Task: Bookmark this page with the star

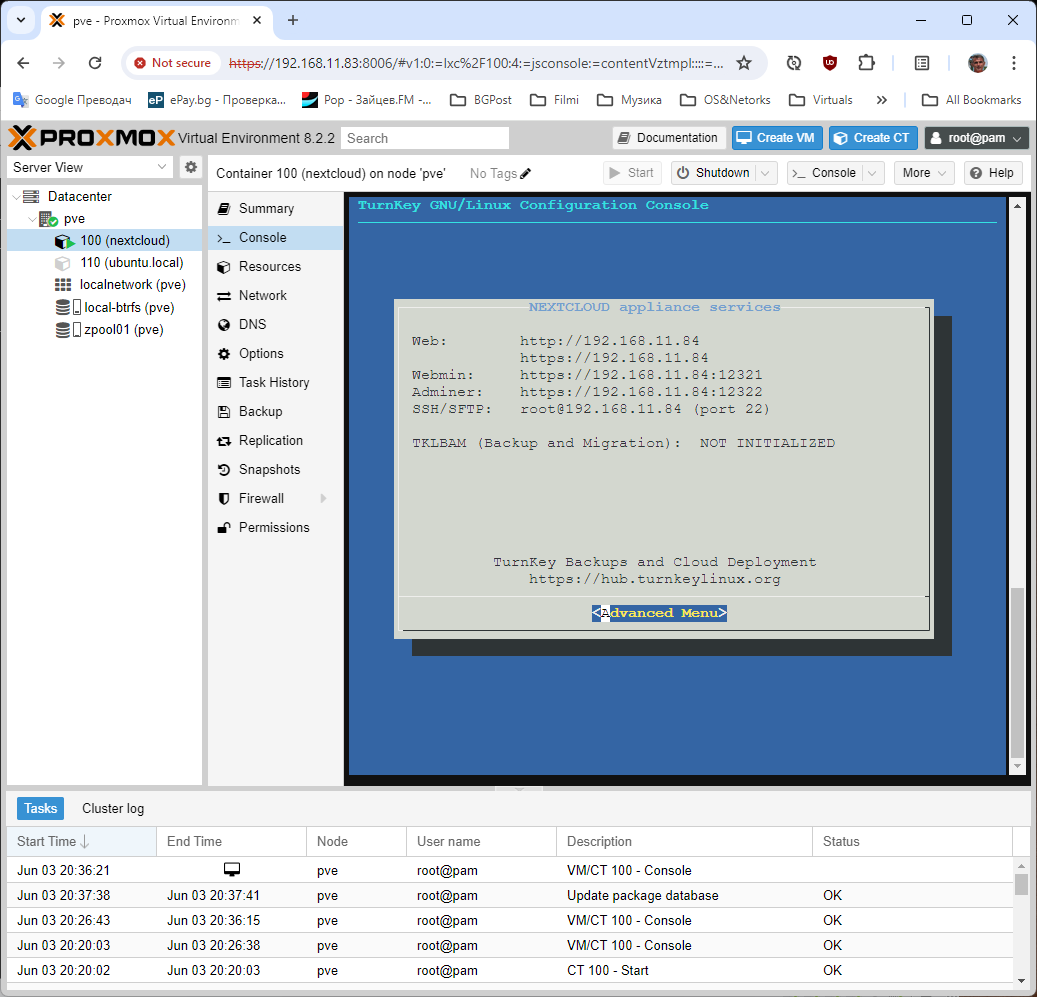Action: pos(744,63)
